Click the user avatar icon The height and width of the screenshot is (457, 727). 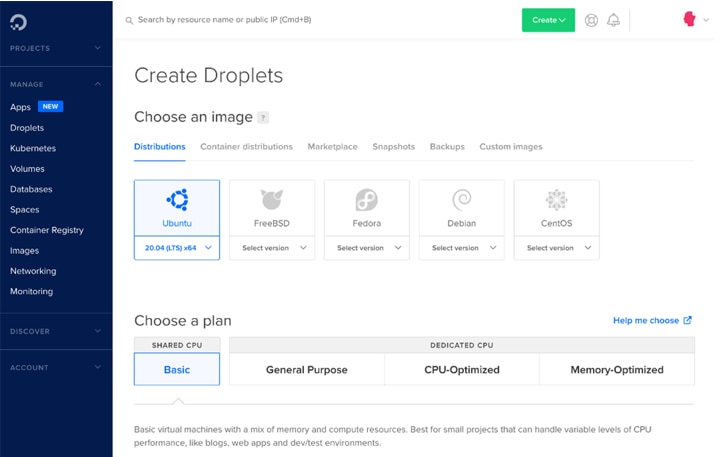pos(689,19)
